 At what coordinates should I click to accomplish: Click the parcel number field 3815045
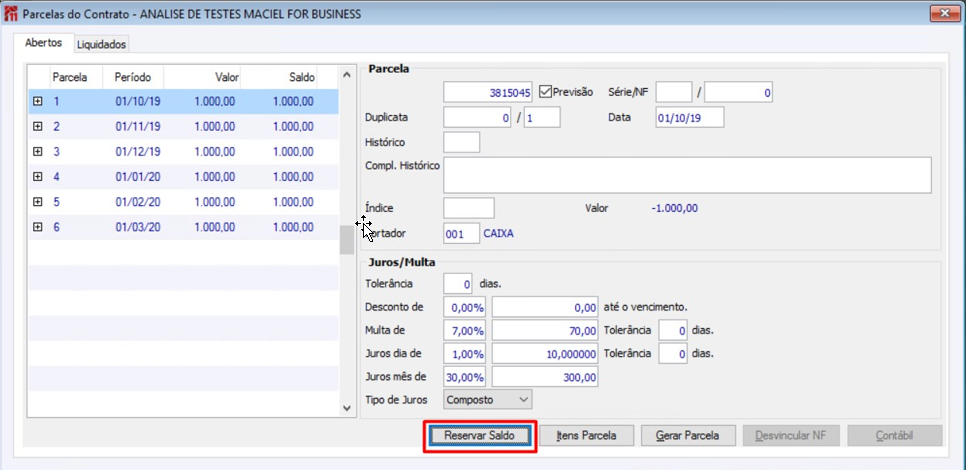pos(488,93)
